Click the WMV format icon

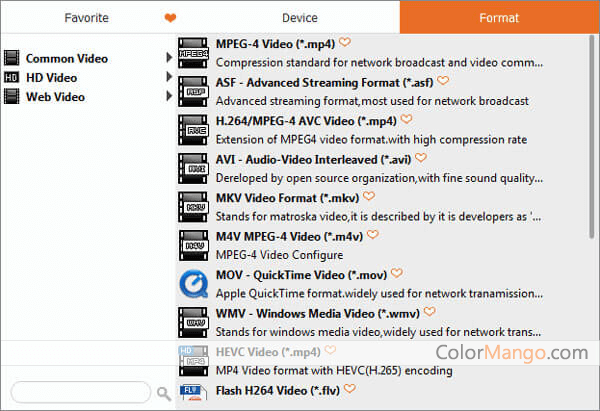(193, 323)
